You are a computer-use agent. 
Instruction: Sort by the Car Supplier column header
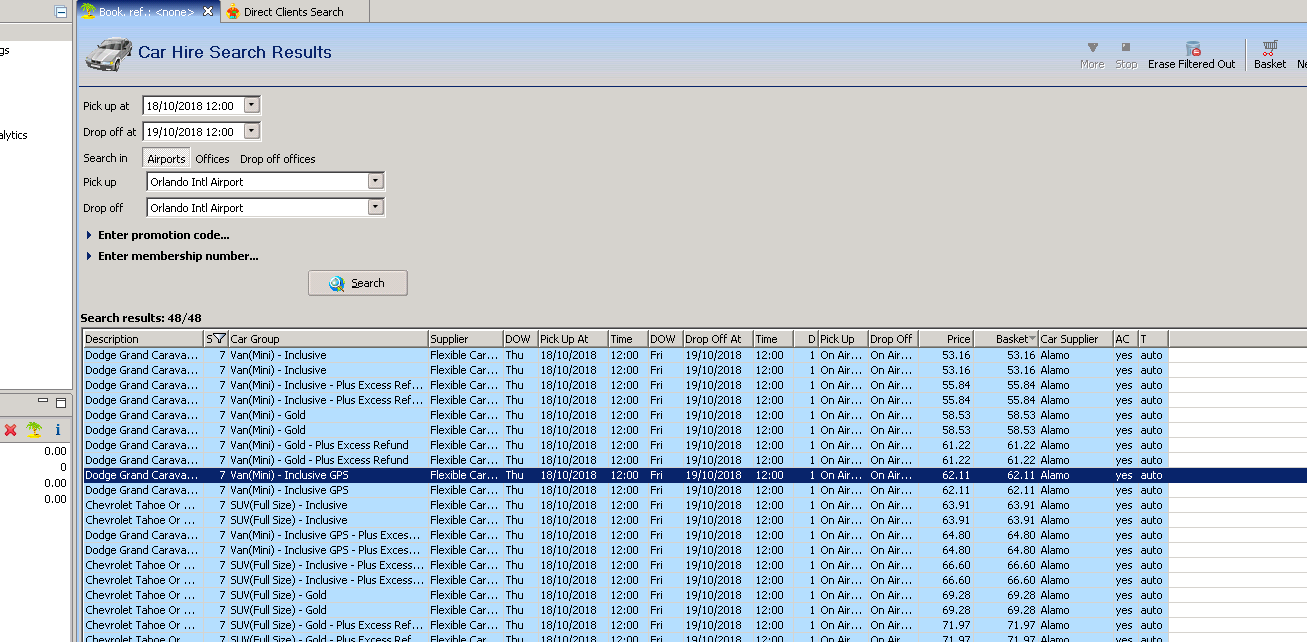pos(1076,339)
